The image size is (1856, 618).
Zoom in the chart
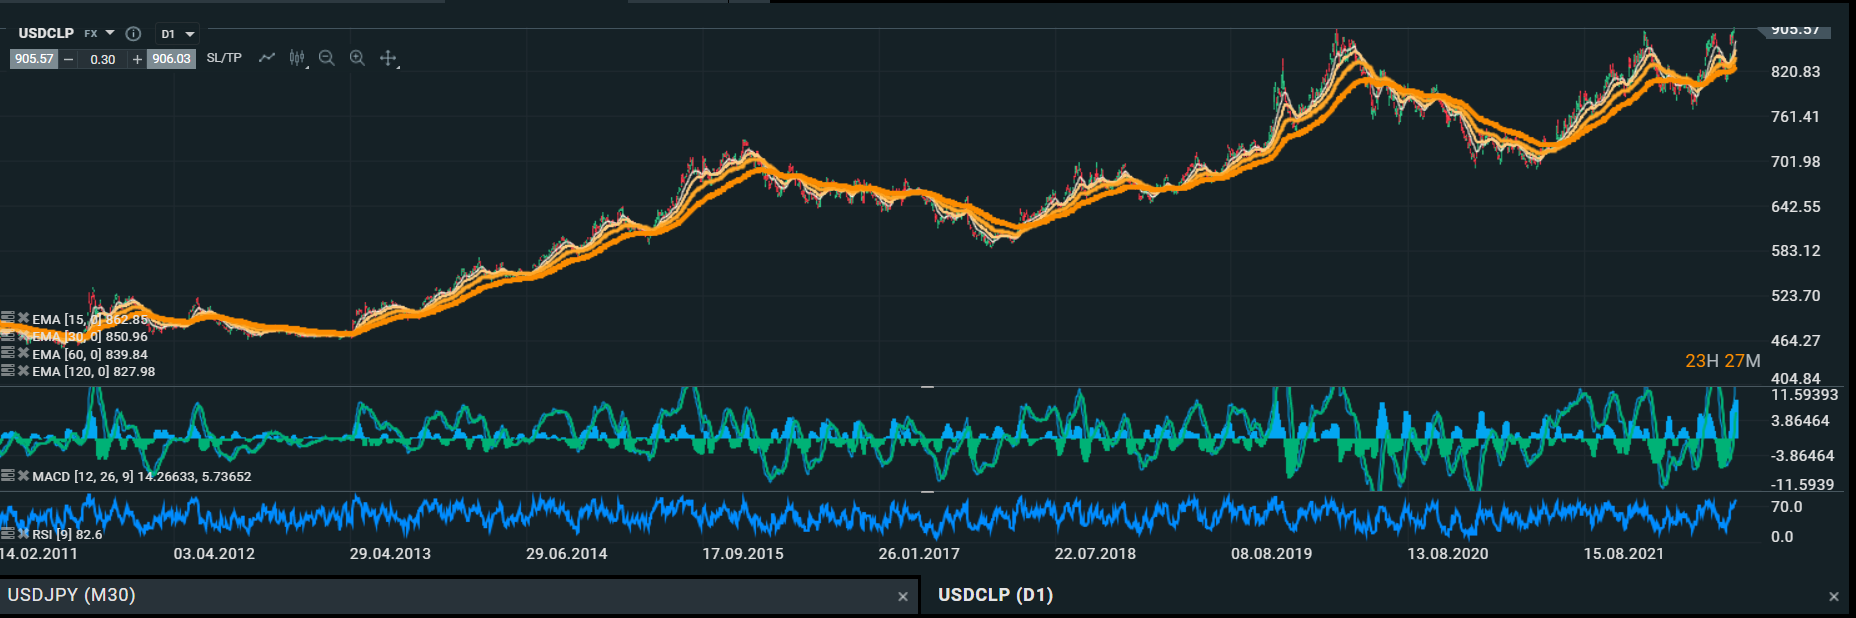click(357, 58)
